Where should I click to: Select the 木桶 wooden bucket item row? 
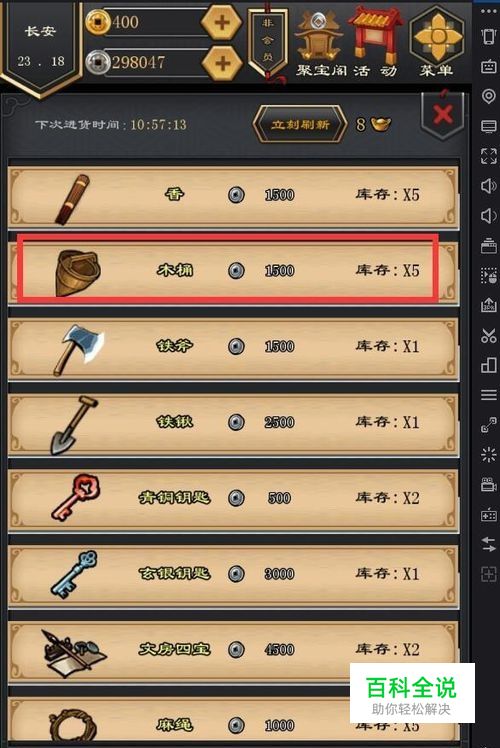pyautogui.click(x=233, y=271)
